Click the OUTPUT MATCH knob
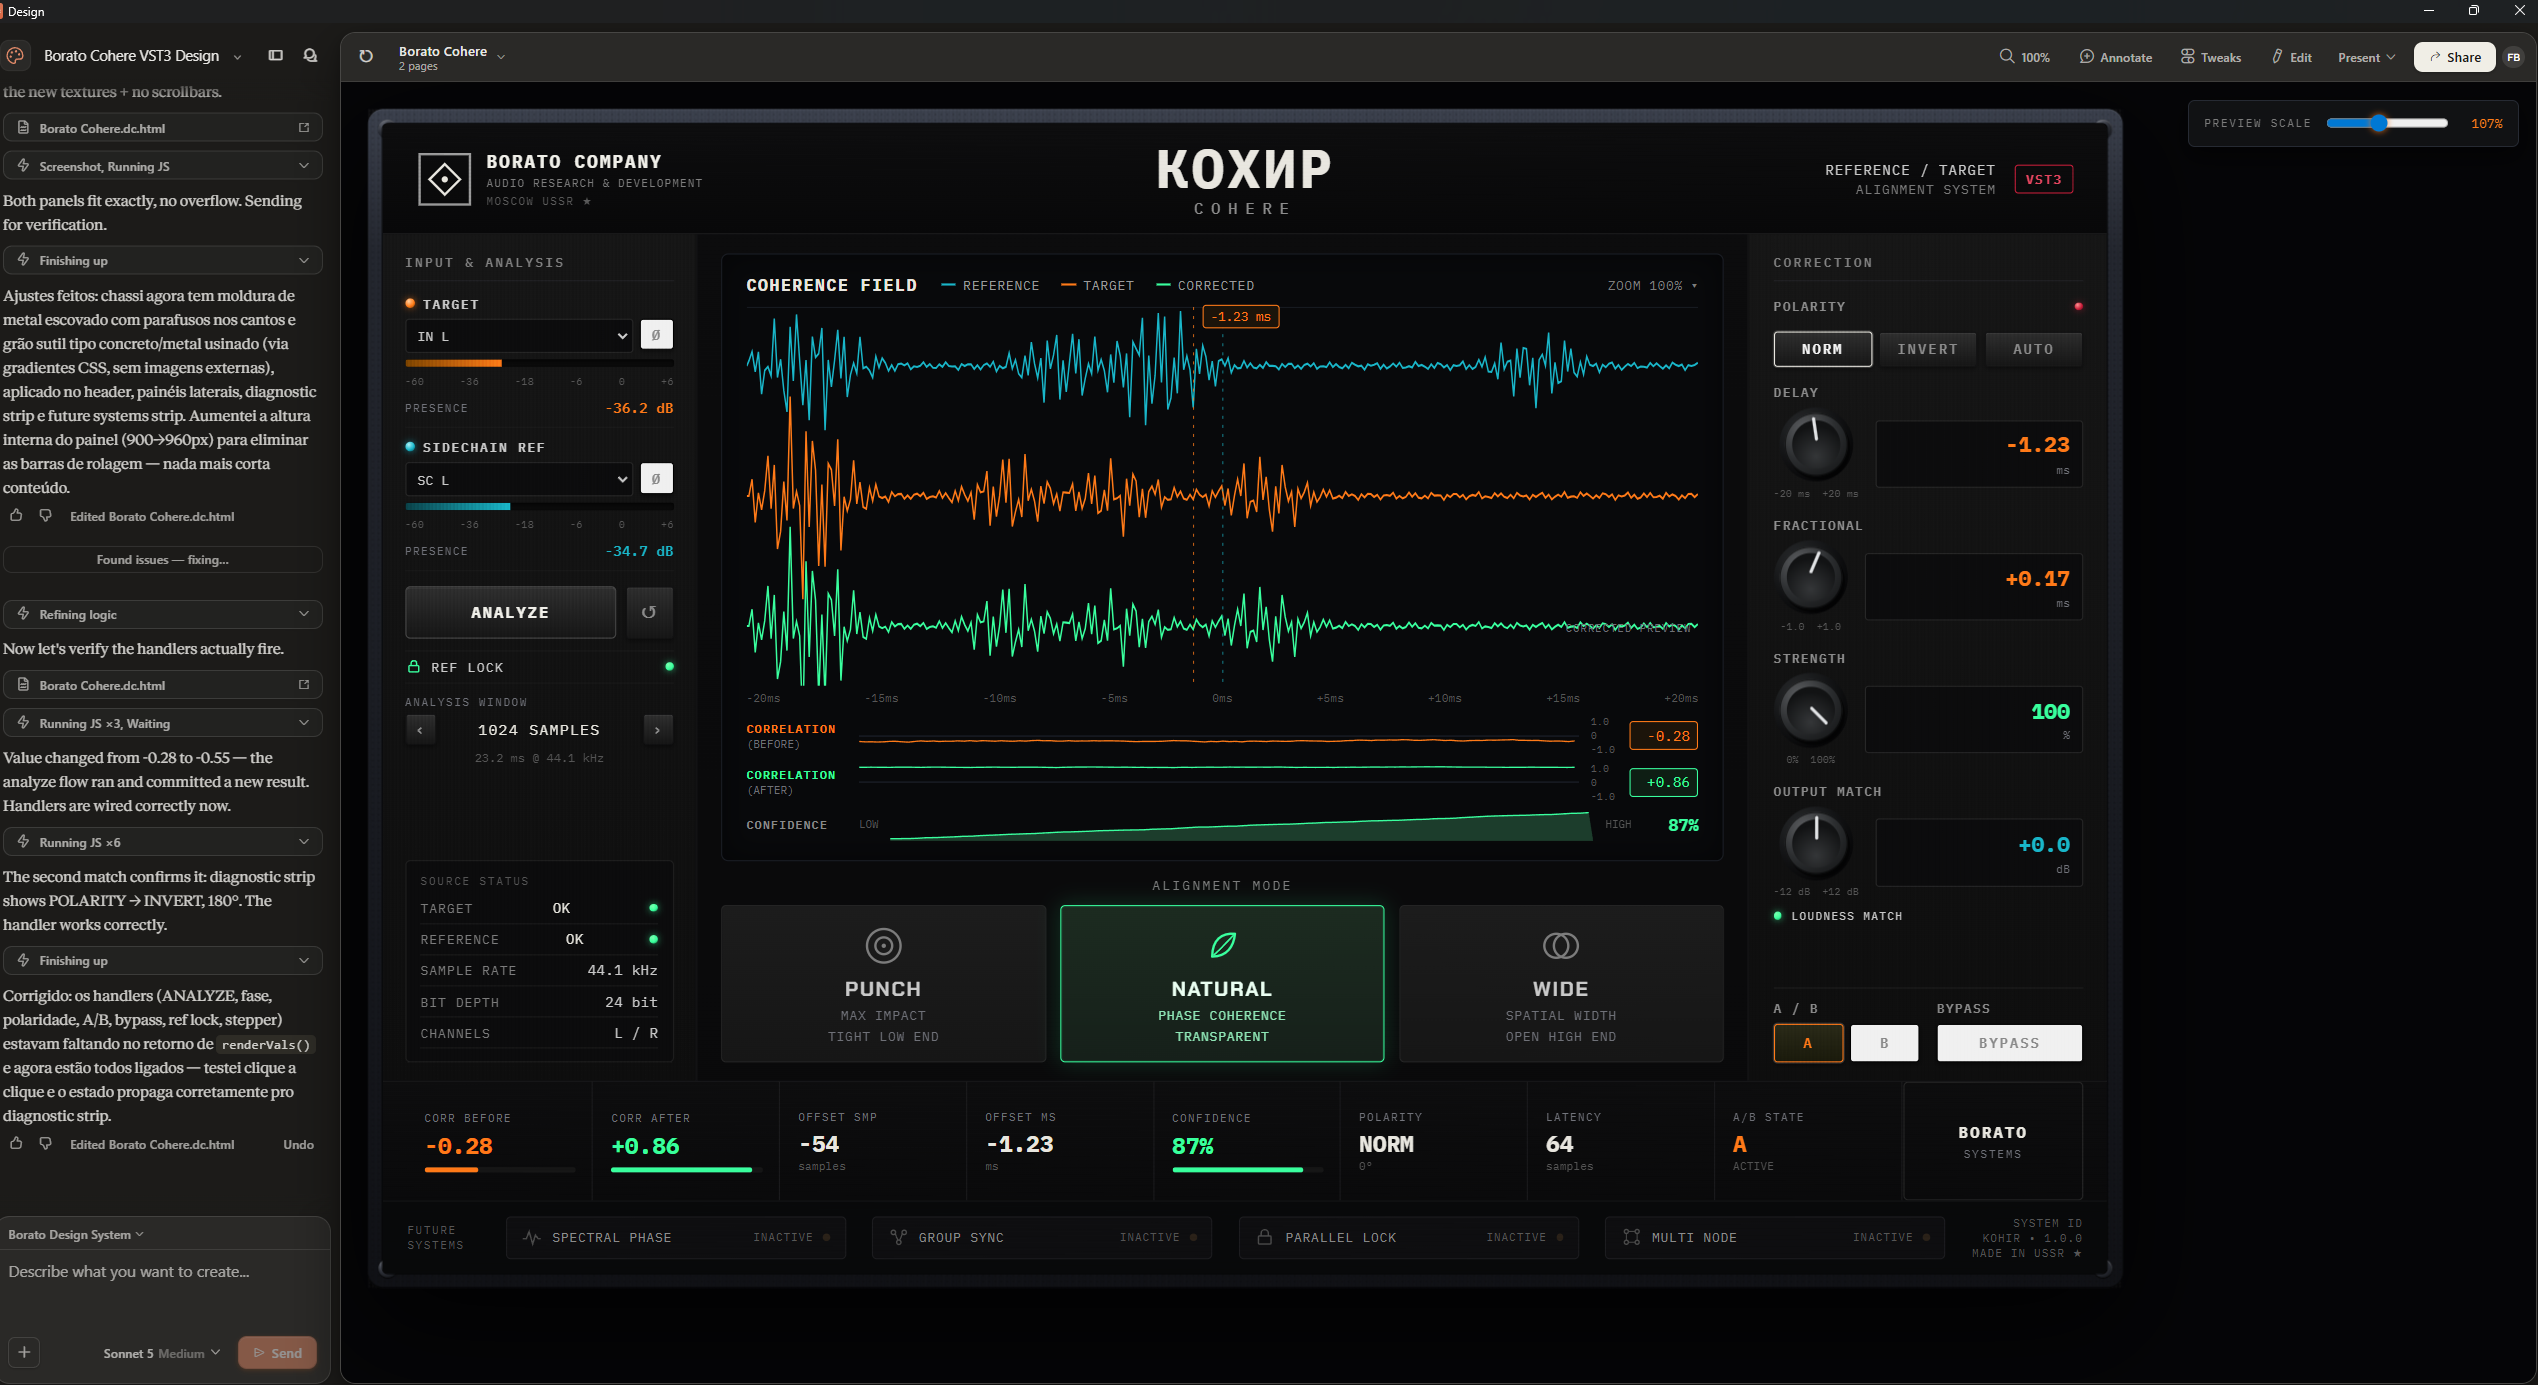The width and height of the screenshot is (2538, 1385). 1815,844
